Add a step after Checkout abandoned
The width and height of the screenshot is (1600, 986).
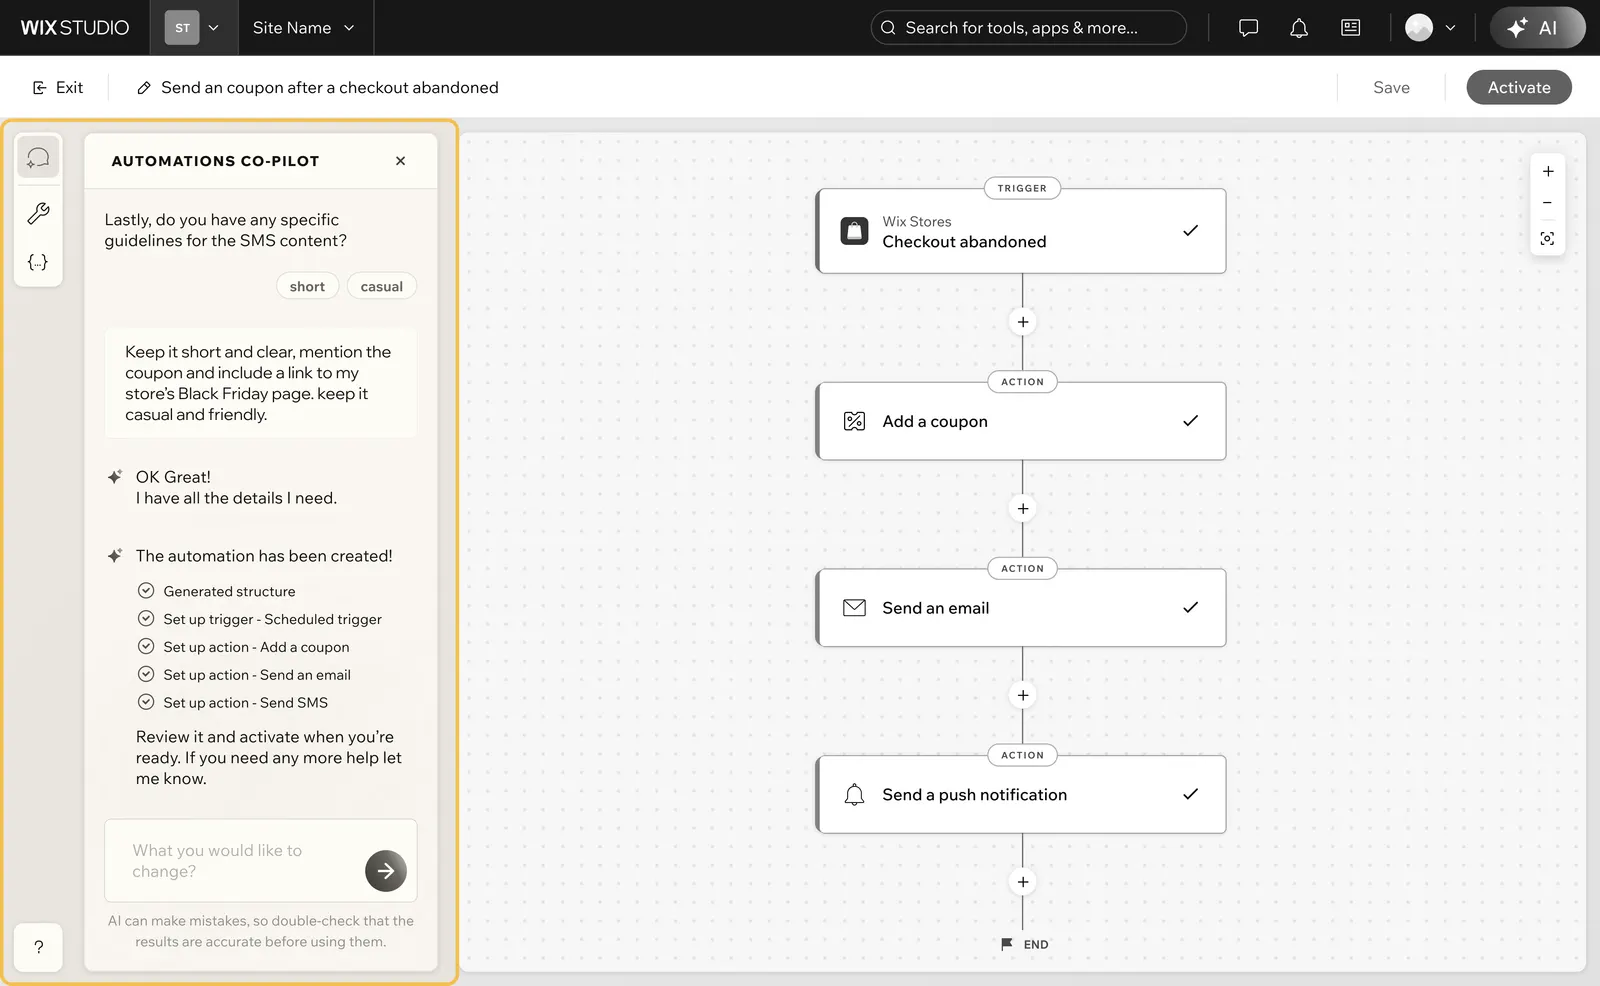click(1023, 322)
